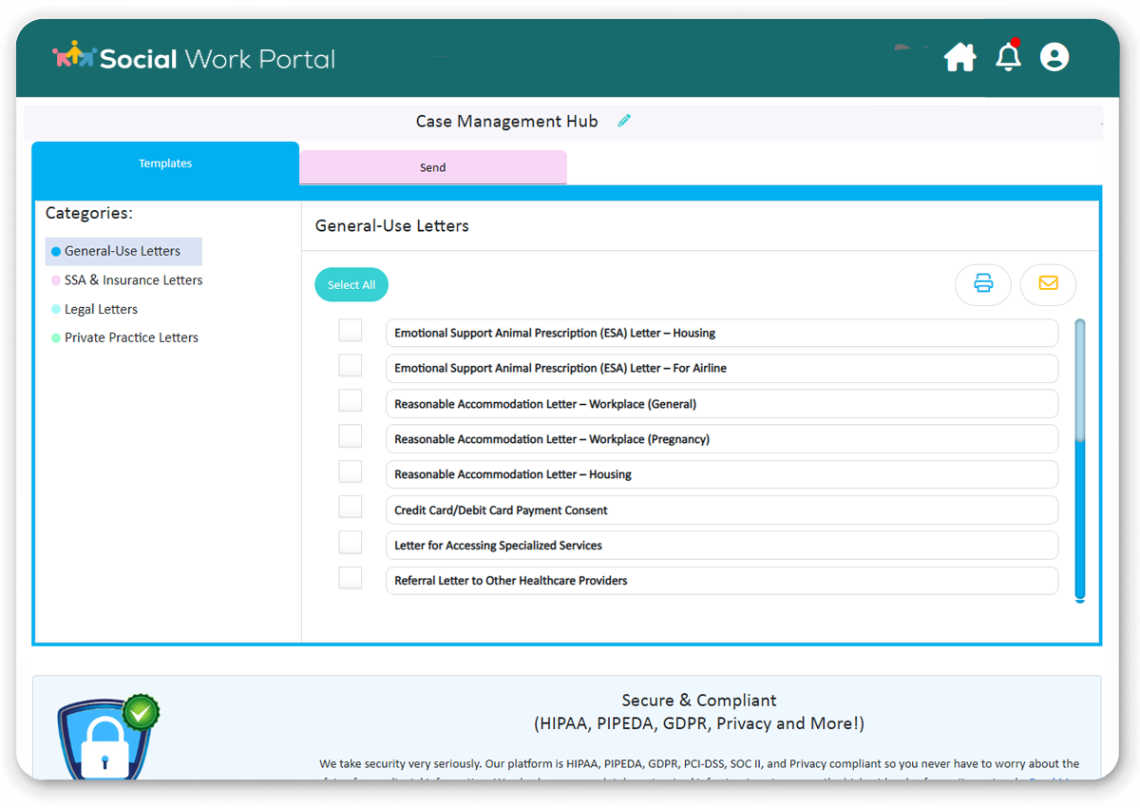
Task: Select the General-Use Letters category
Action: pos(123,251)
